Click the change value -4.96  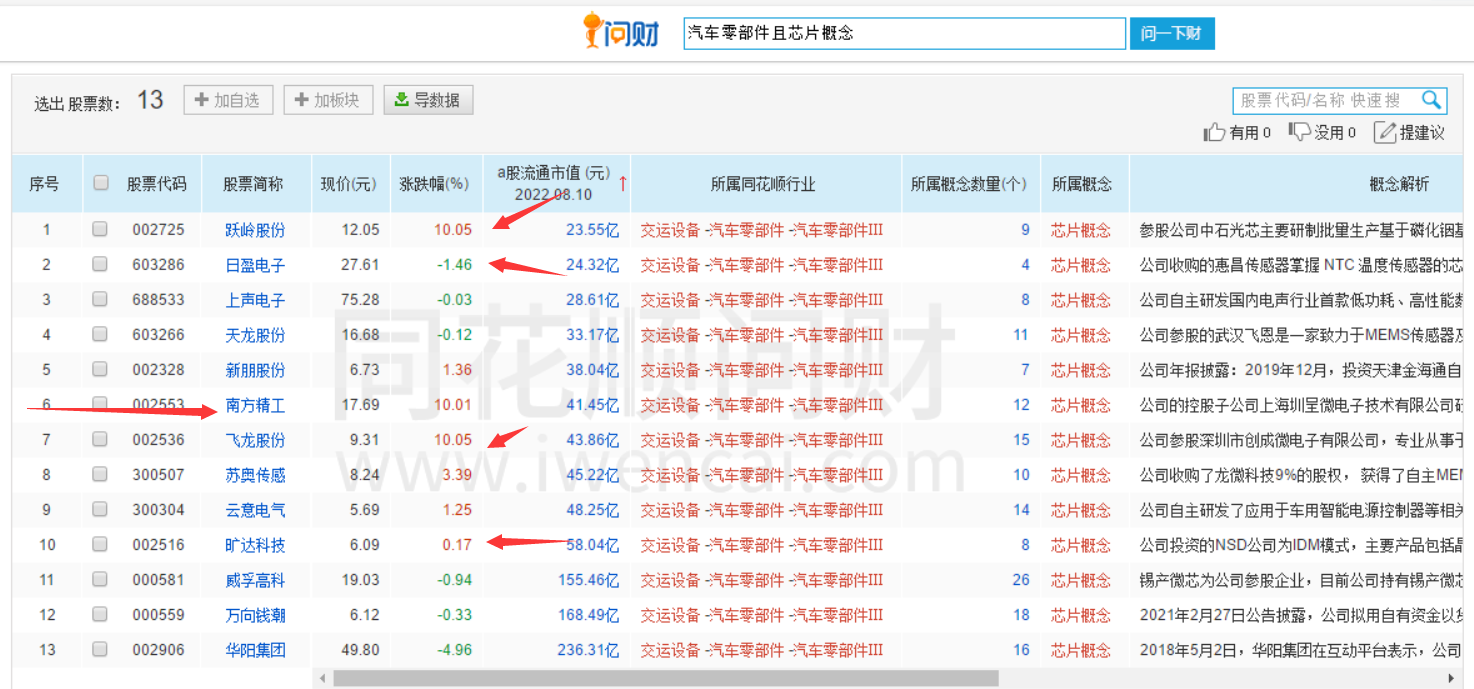(x=454, y=650)
